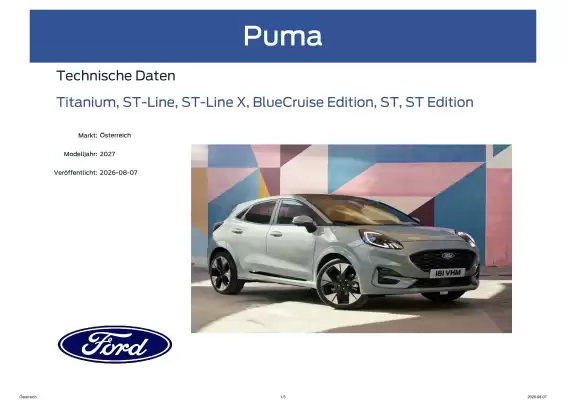Screen dimensions: 566x400
Task: Select the 'Technische Daten' heading
Action: pos(116,76)
